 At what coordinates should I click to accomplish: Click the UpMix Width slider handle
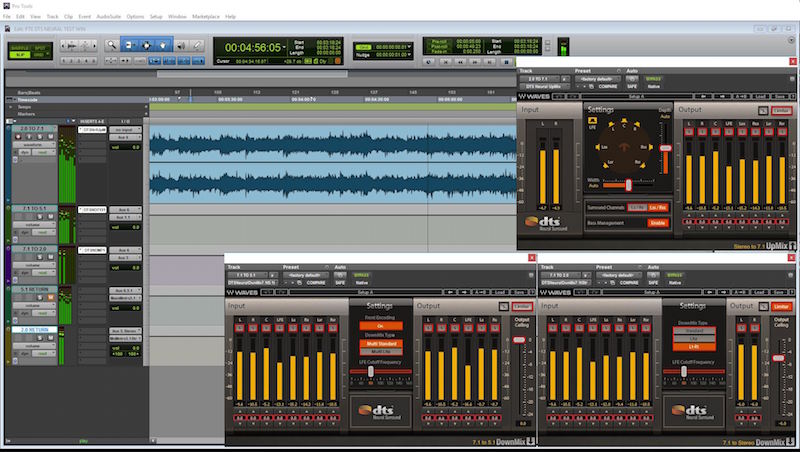tap(629, 185)
